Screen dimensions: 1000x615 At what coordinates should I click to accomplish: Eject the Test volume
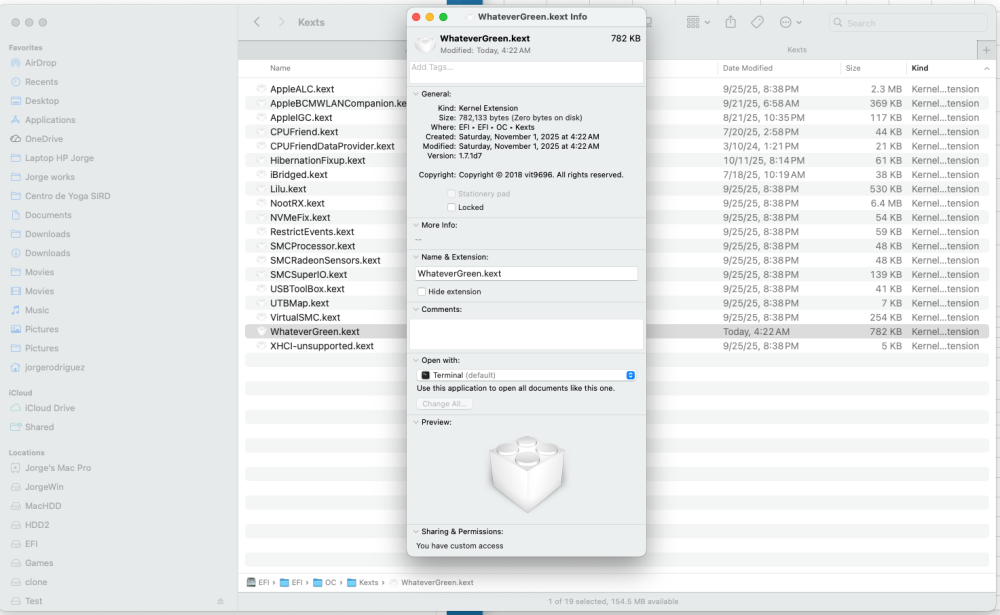click(x=220, y=601)
